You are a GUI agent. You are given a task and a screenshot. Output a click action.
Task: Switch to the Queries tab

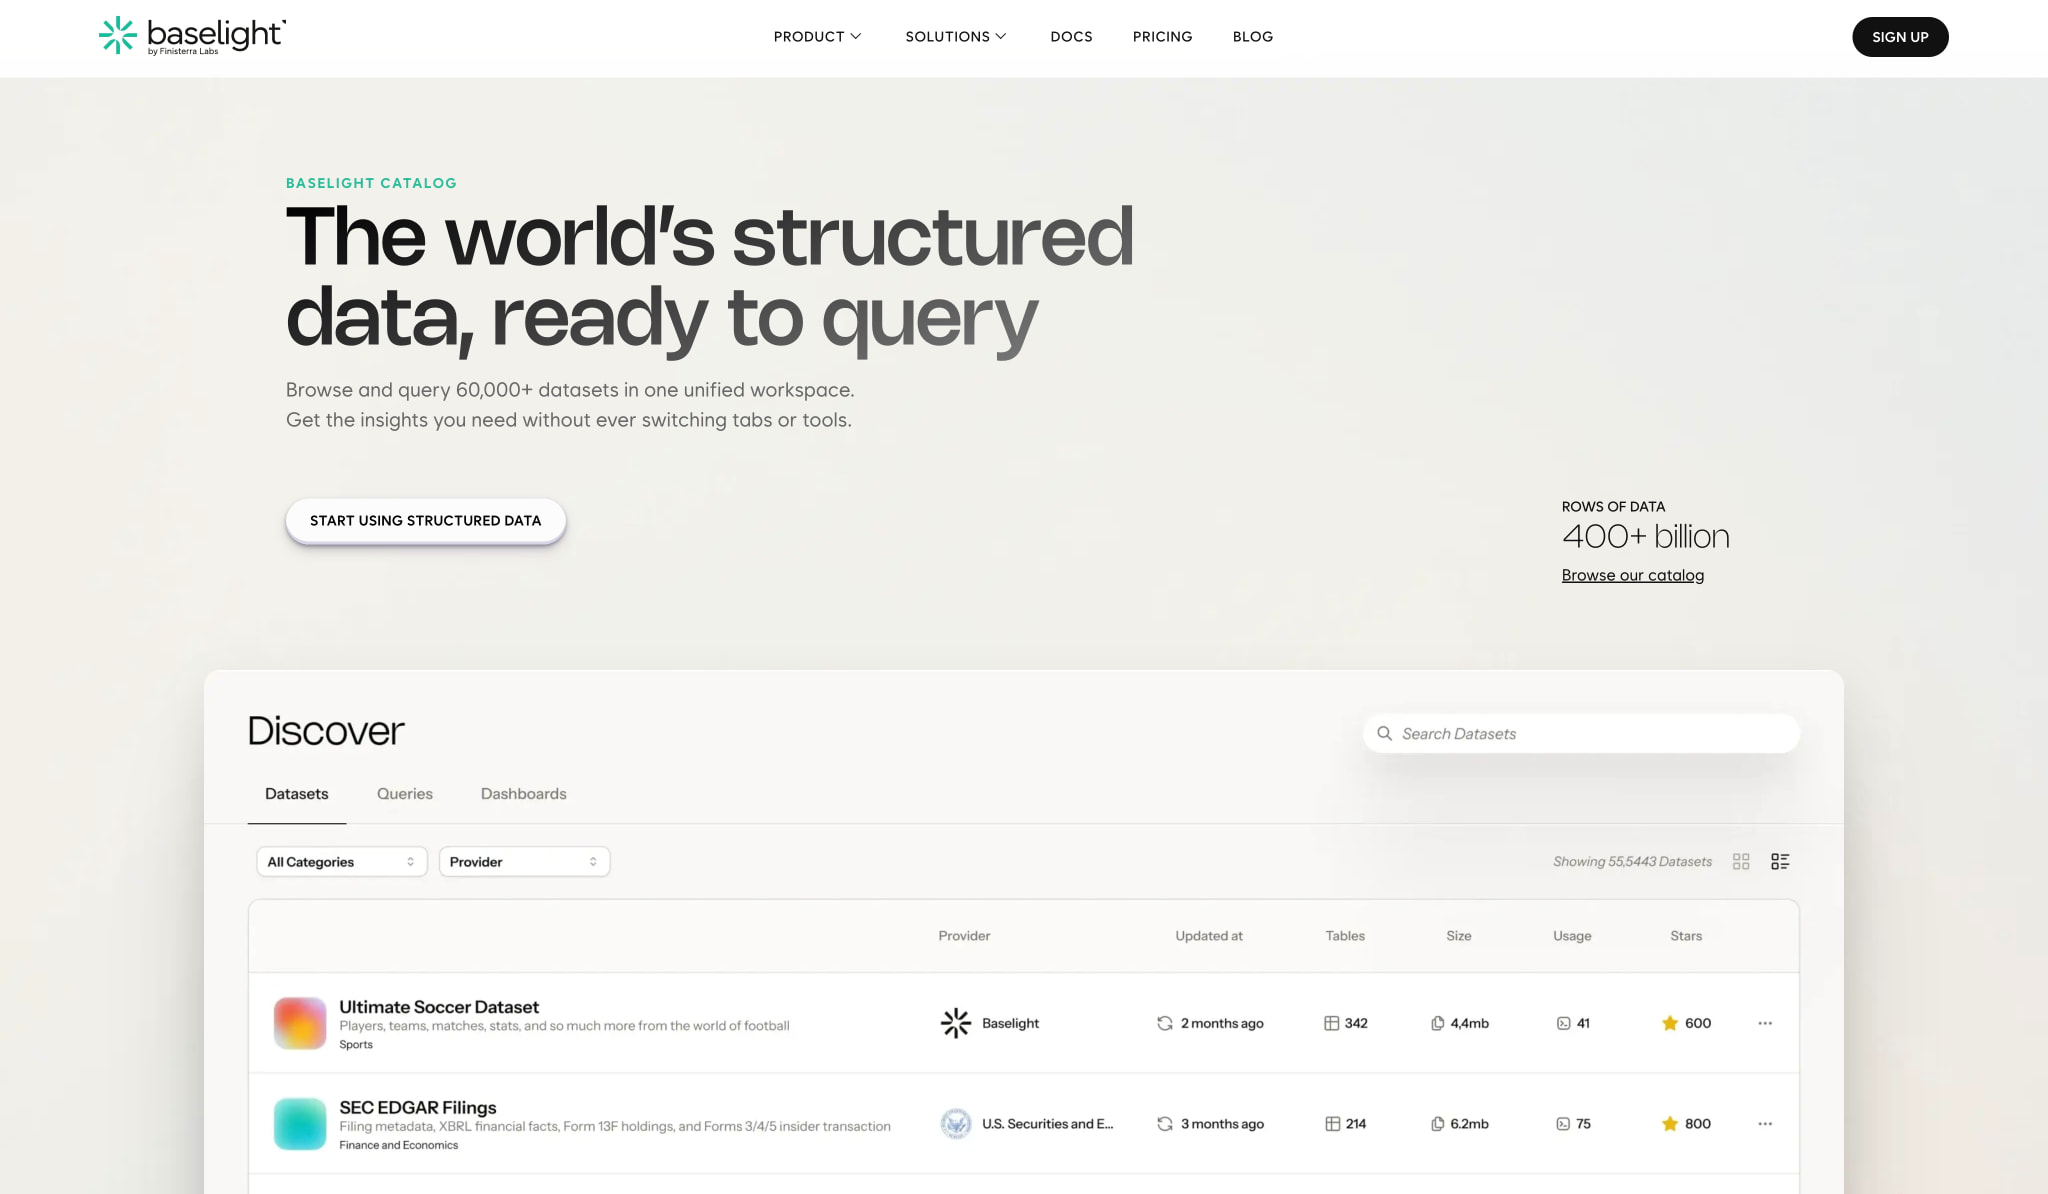405,794
